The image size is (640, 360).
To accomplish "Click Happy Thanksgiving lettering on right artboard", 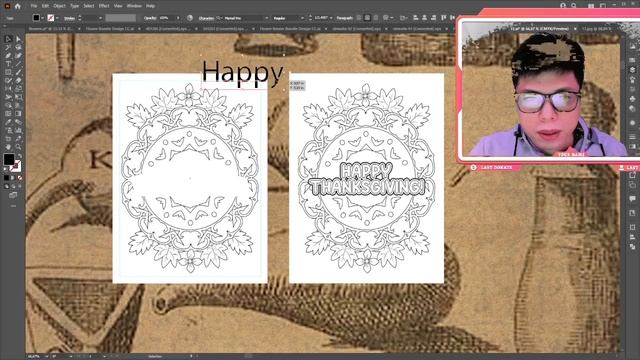I will [366, 180].
